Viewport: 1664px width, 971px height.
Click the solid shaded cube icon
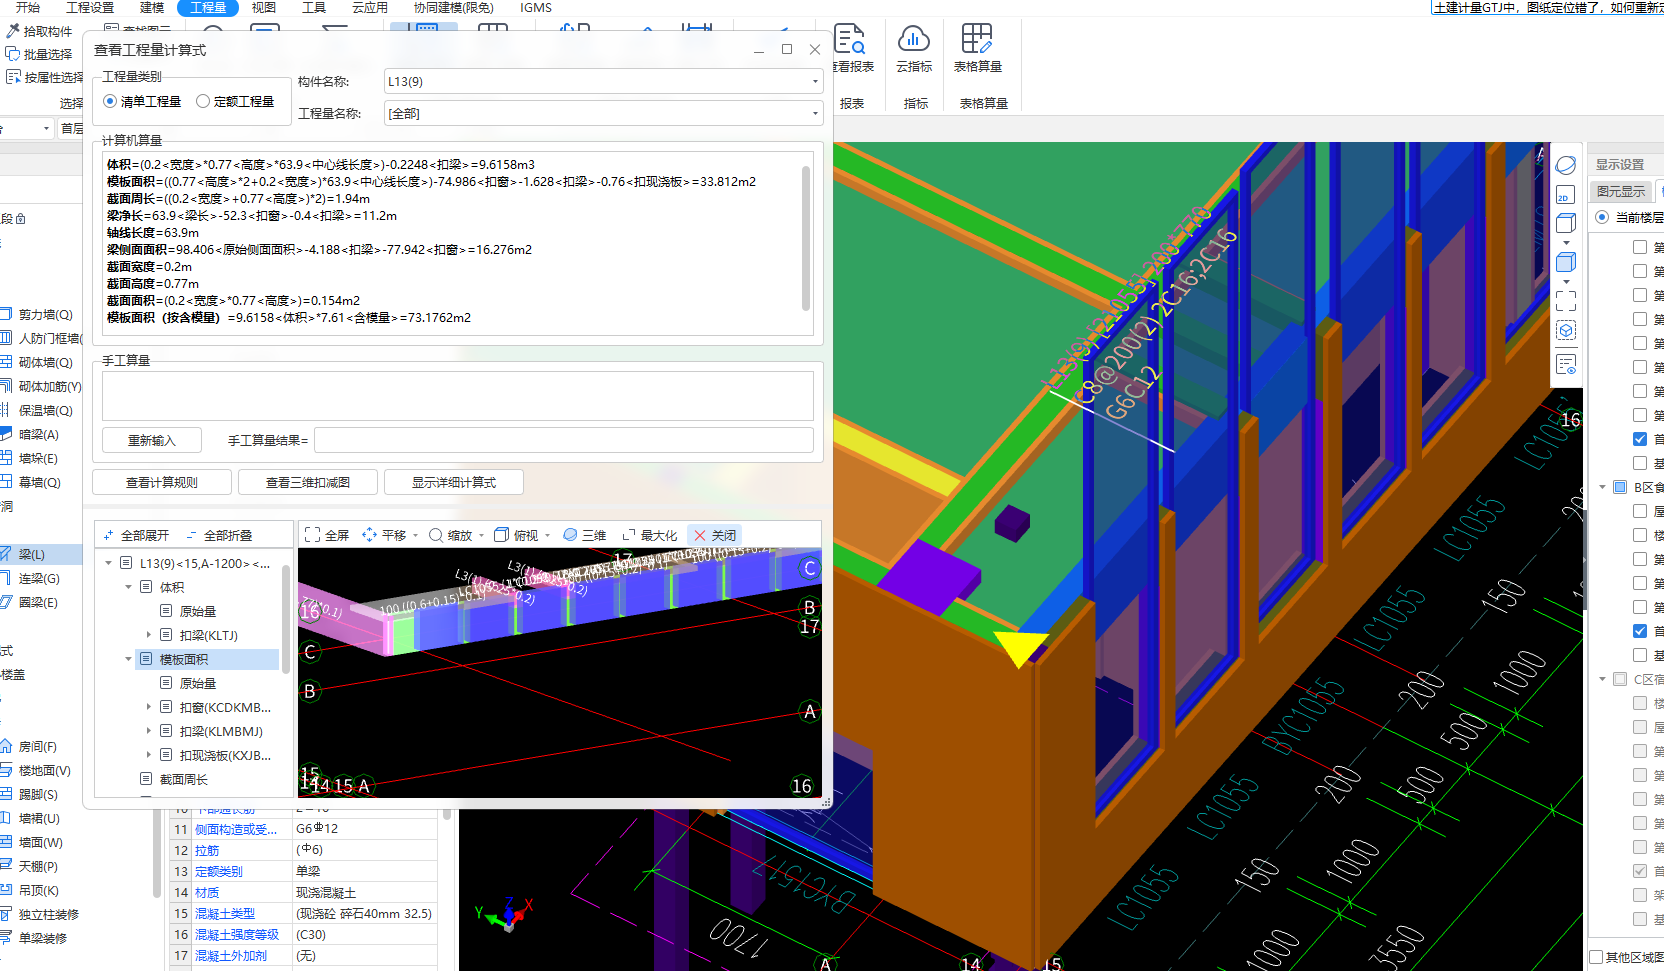click(1566, 262)
